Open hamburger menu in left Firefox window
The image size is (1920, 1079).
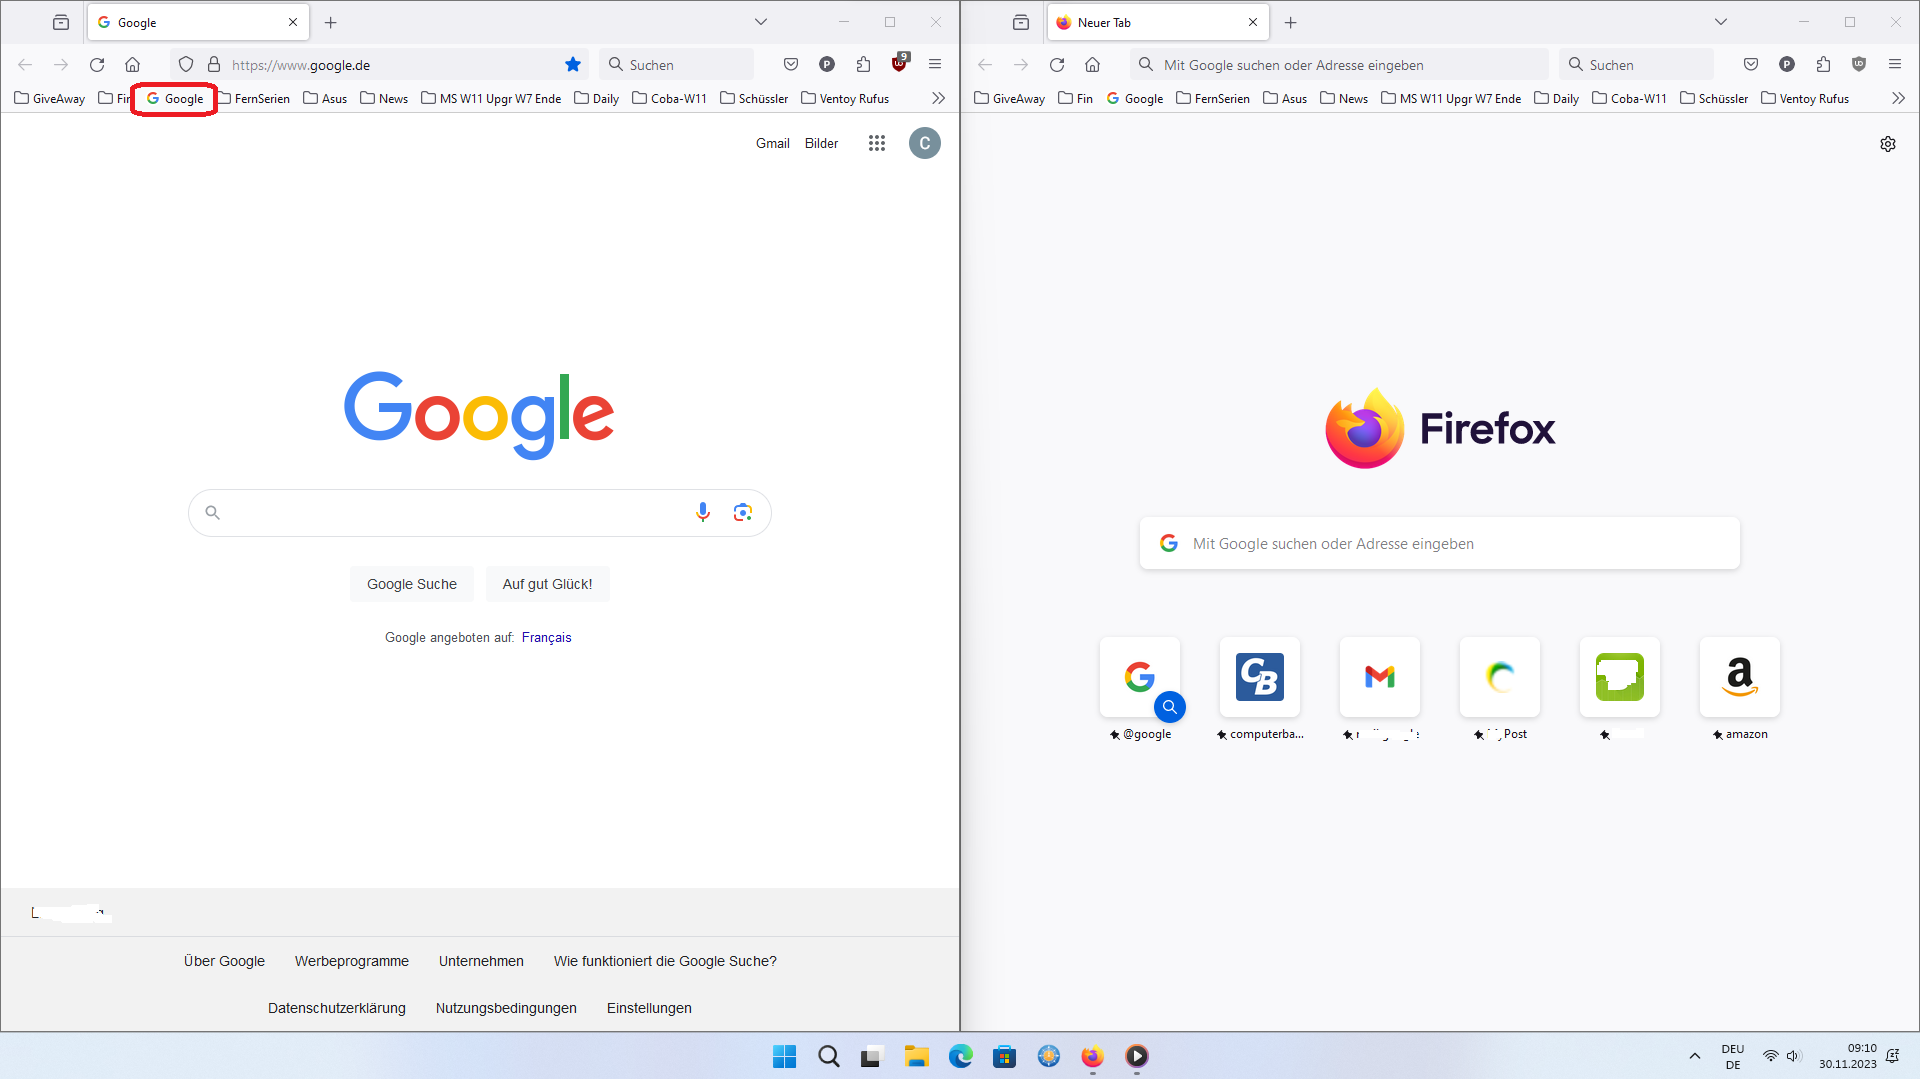[935, 65]
